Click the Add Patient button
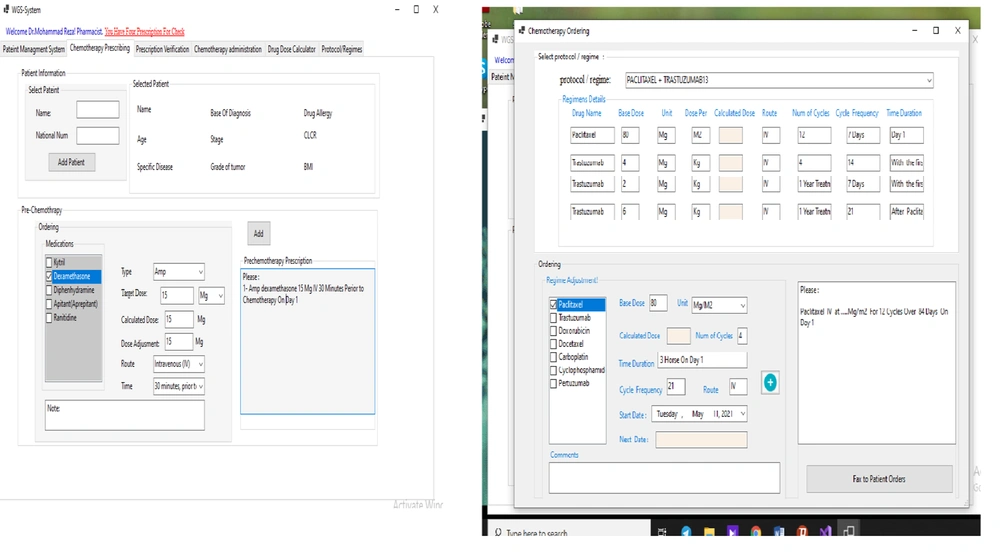The image size is (1000, 560). pos(71,162)
